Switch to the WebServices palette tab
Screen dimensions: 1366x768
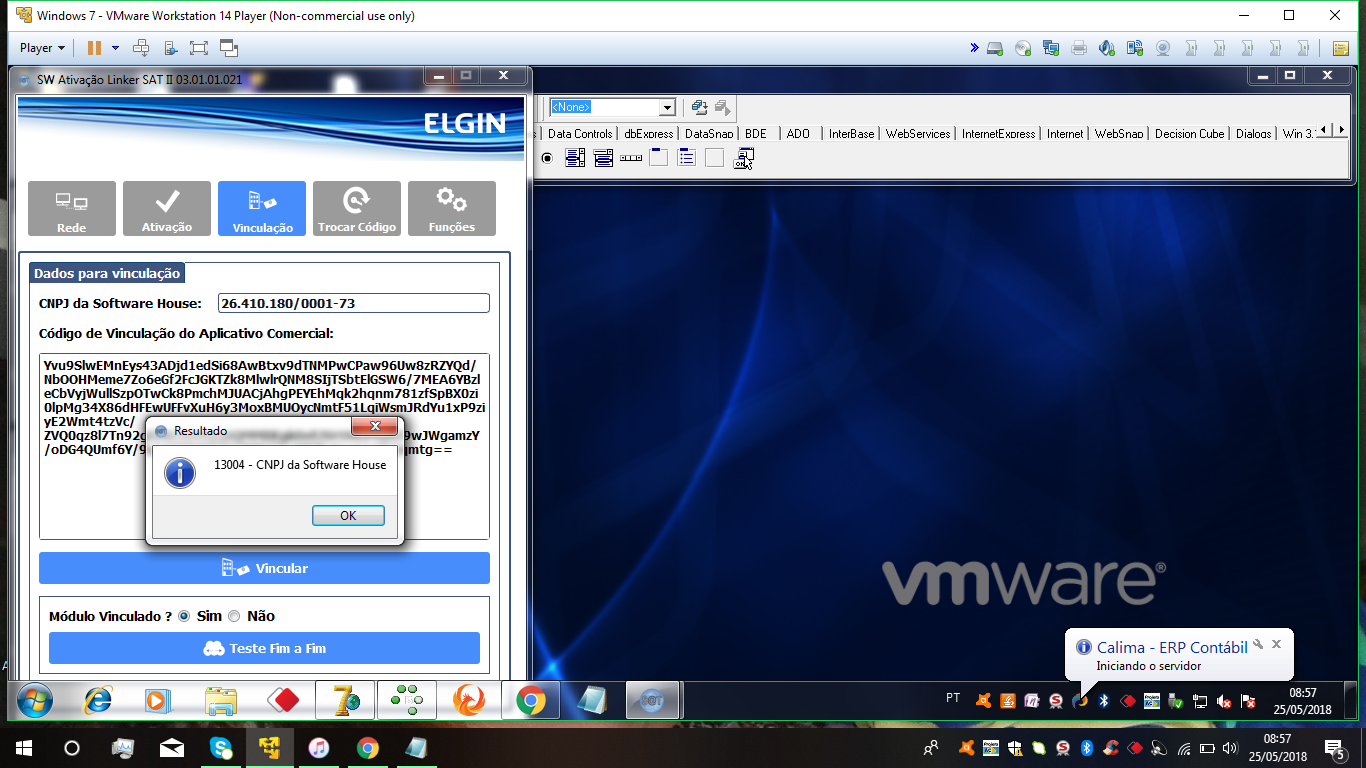point(917,134)
